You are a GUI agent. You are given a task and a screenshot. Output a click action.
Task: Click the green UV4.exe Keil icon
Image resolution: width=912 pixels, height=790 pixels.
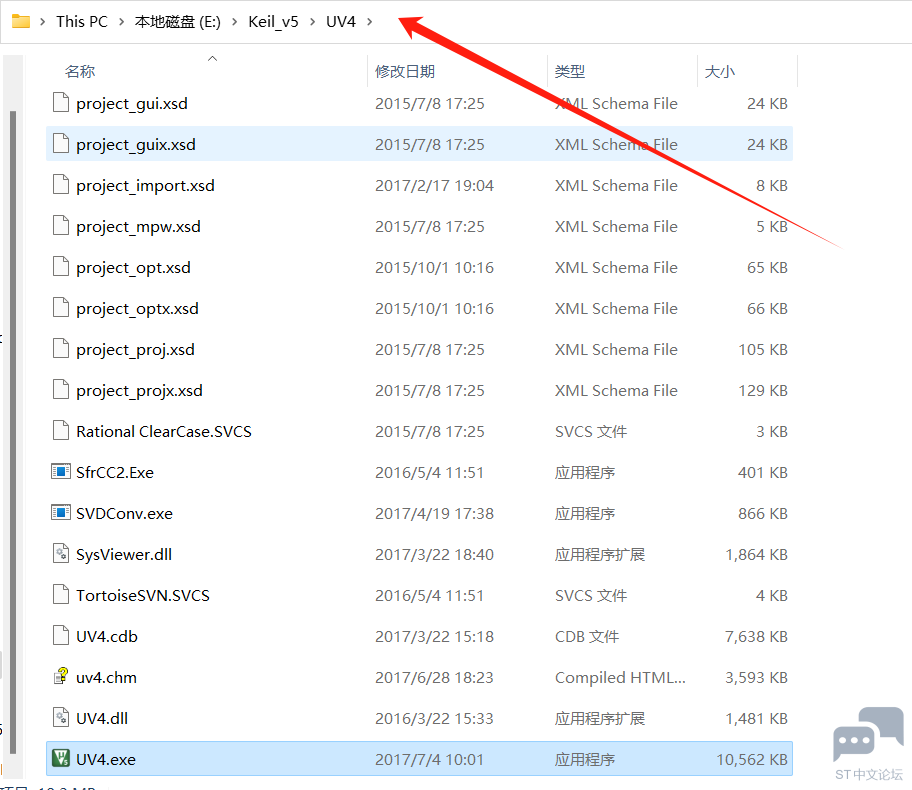[60, 758]
